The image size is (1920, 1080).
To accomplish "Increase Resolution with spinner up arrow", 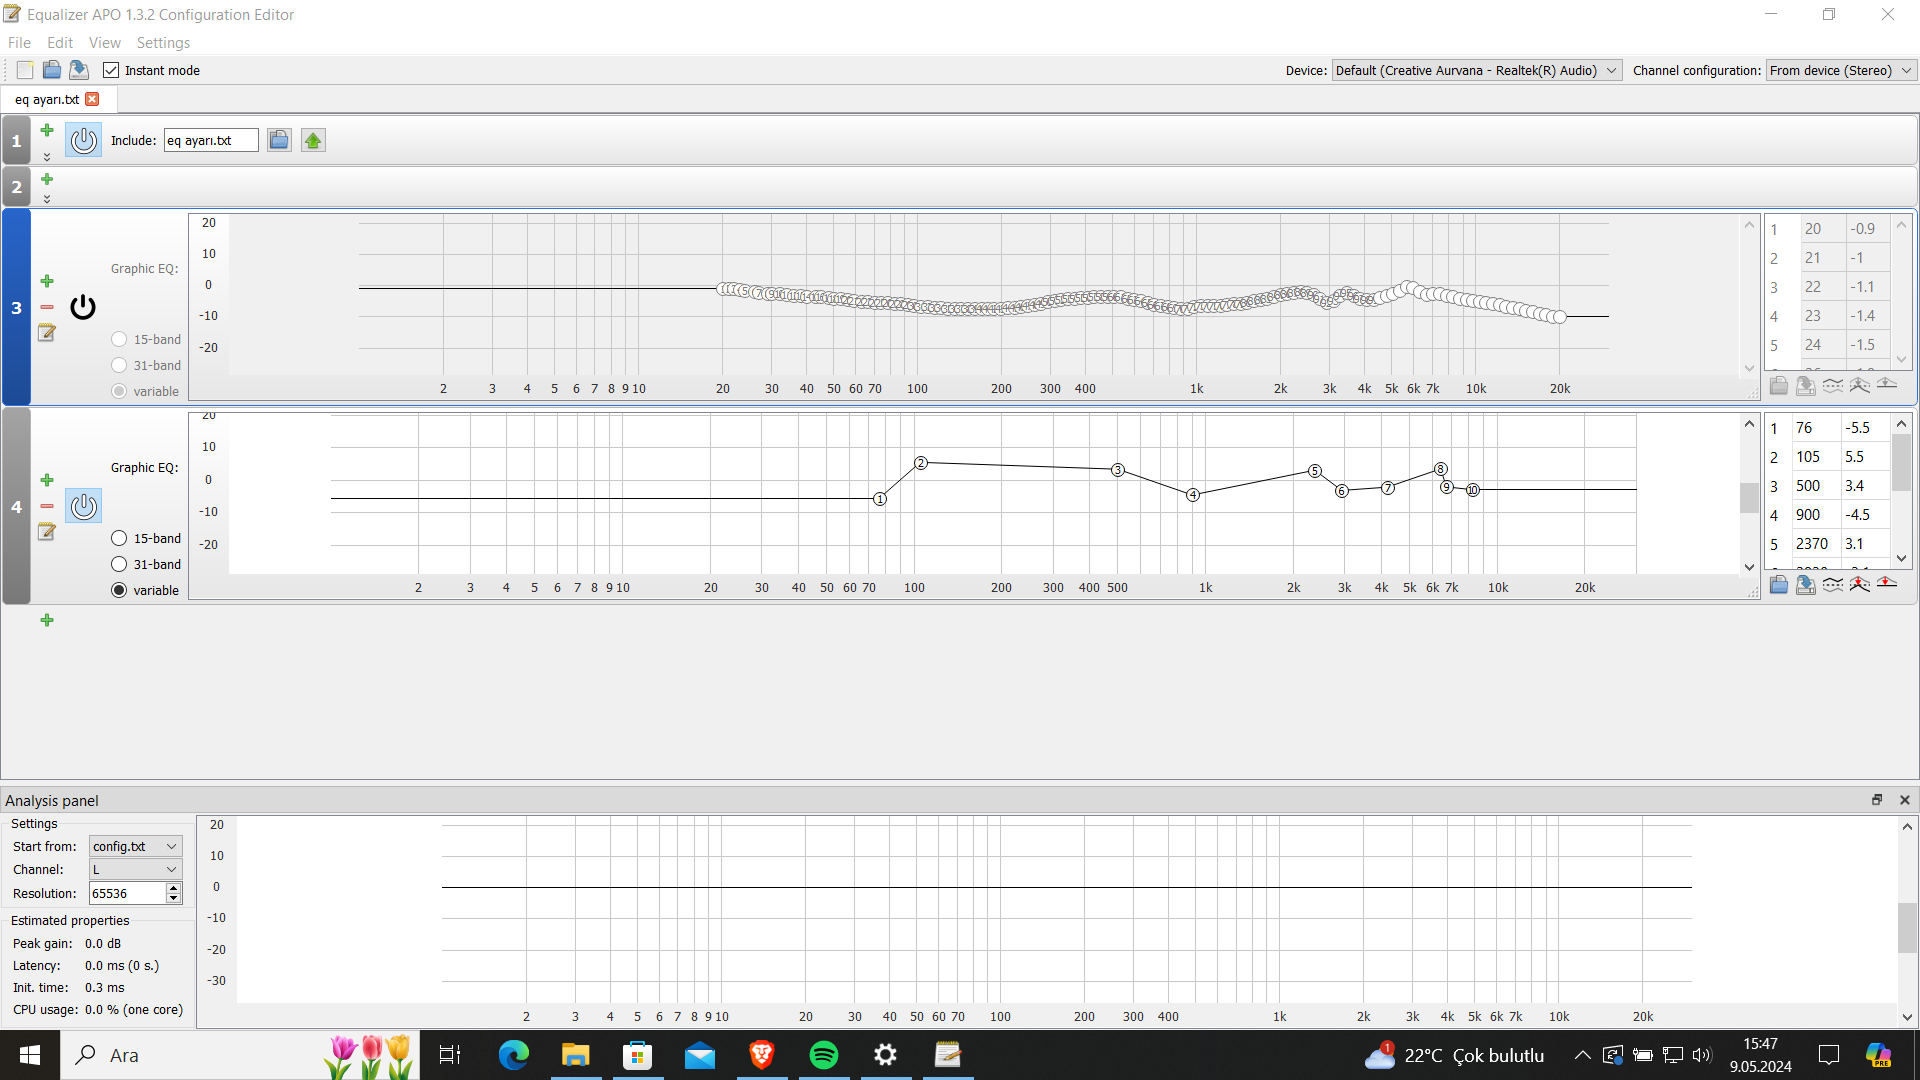I will (x=174, y=888).
